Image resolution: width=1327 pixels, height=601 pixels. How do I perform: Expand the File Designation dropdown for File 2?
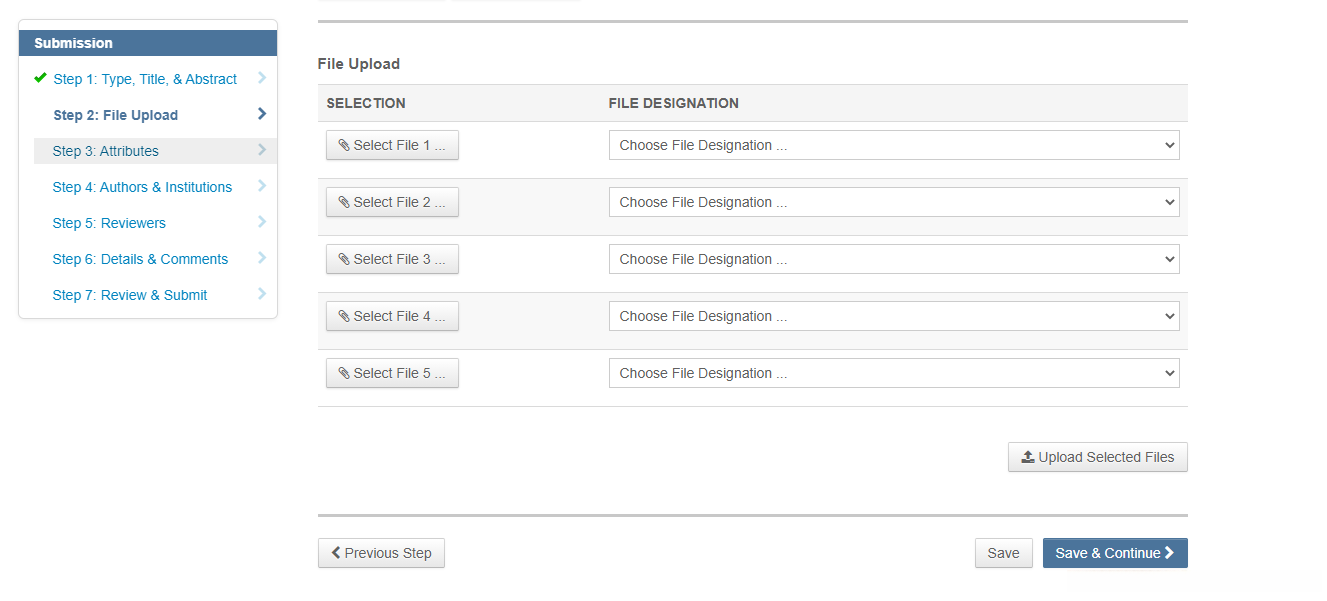[893, 203]
